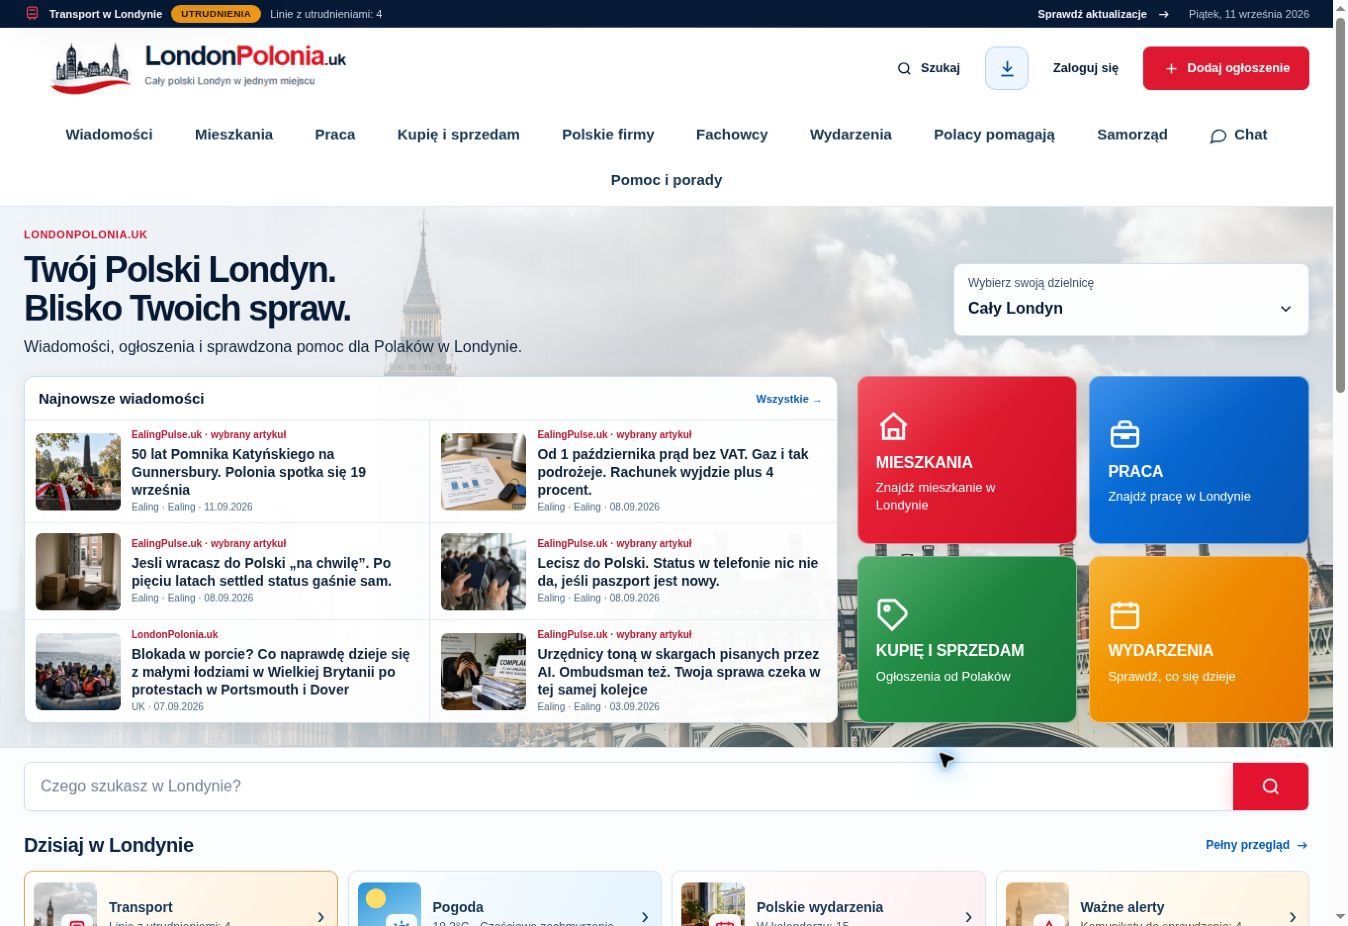The width and height of the screenshot is (1348, 926).
Task: Open the Blokada w porcie article thumbnail
Action: (78, 672)
